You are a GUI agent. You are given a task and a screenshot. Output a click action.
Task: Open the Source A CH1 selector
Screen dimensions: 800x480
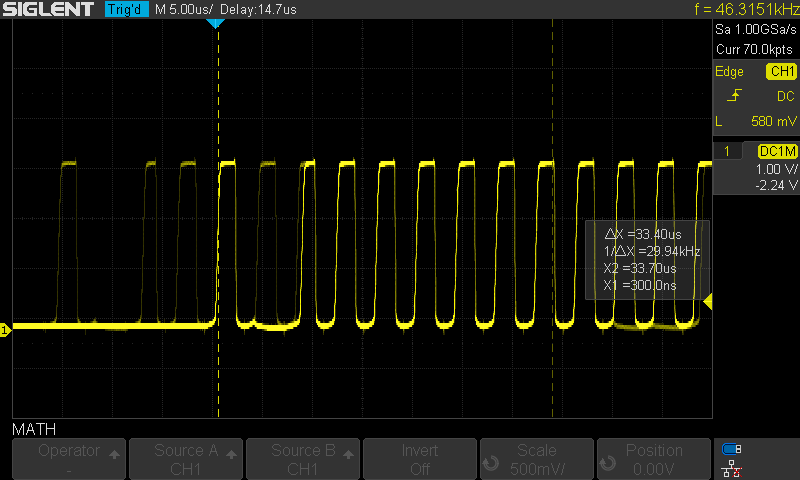(x=186, y=459)
